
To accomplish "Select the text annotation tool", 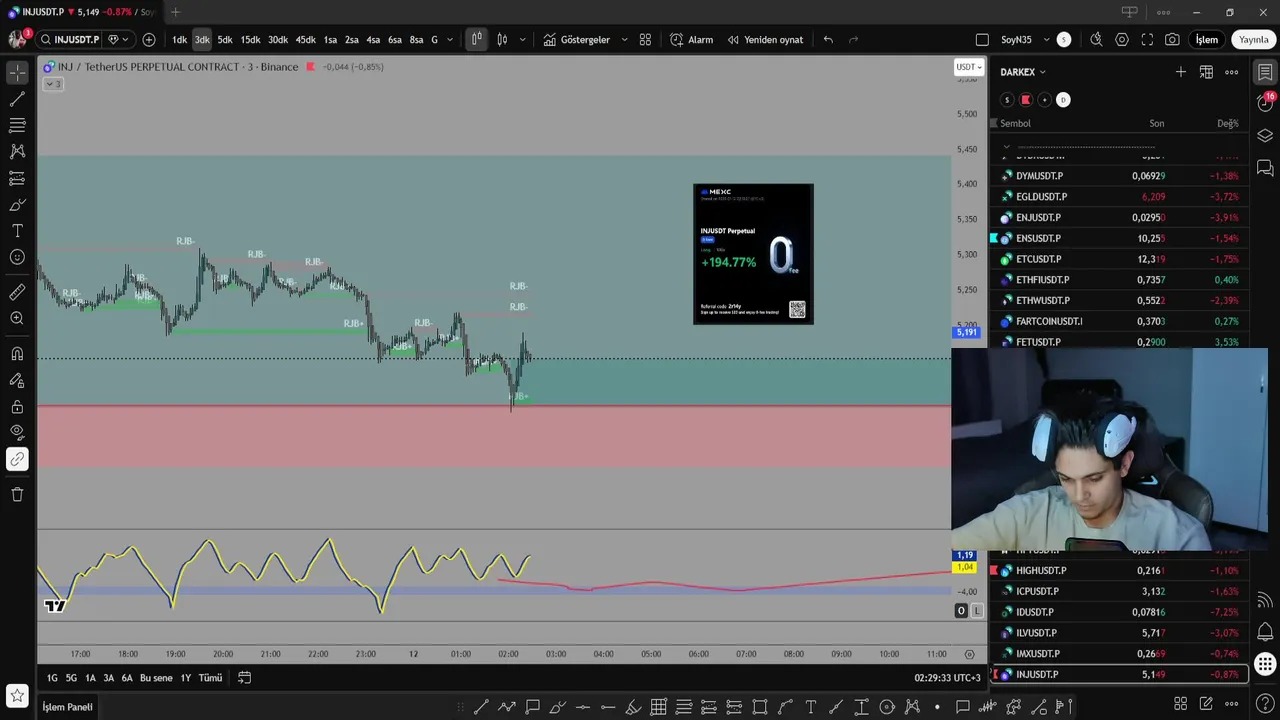I will point(17,230).
